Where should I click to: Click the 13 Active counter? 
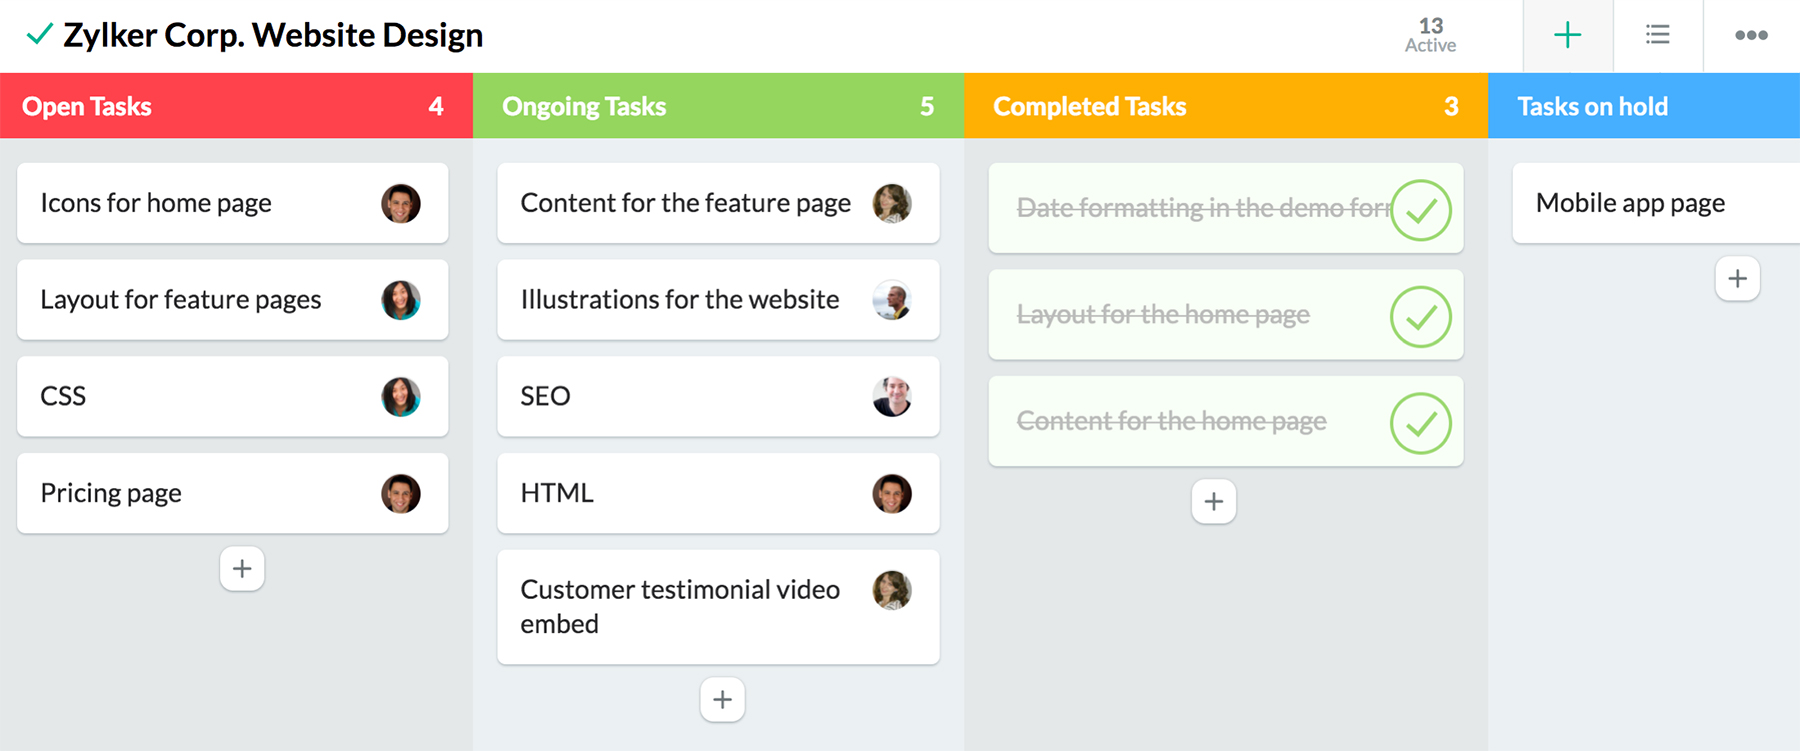pos(1430,35)
